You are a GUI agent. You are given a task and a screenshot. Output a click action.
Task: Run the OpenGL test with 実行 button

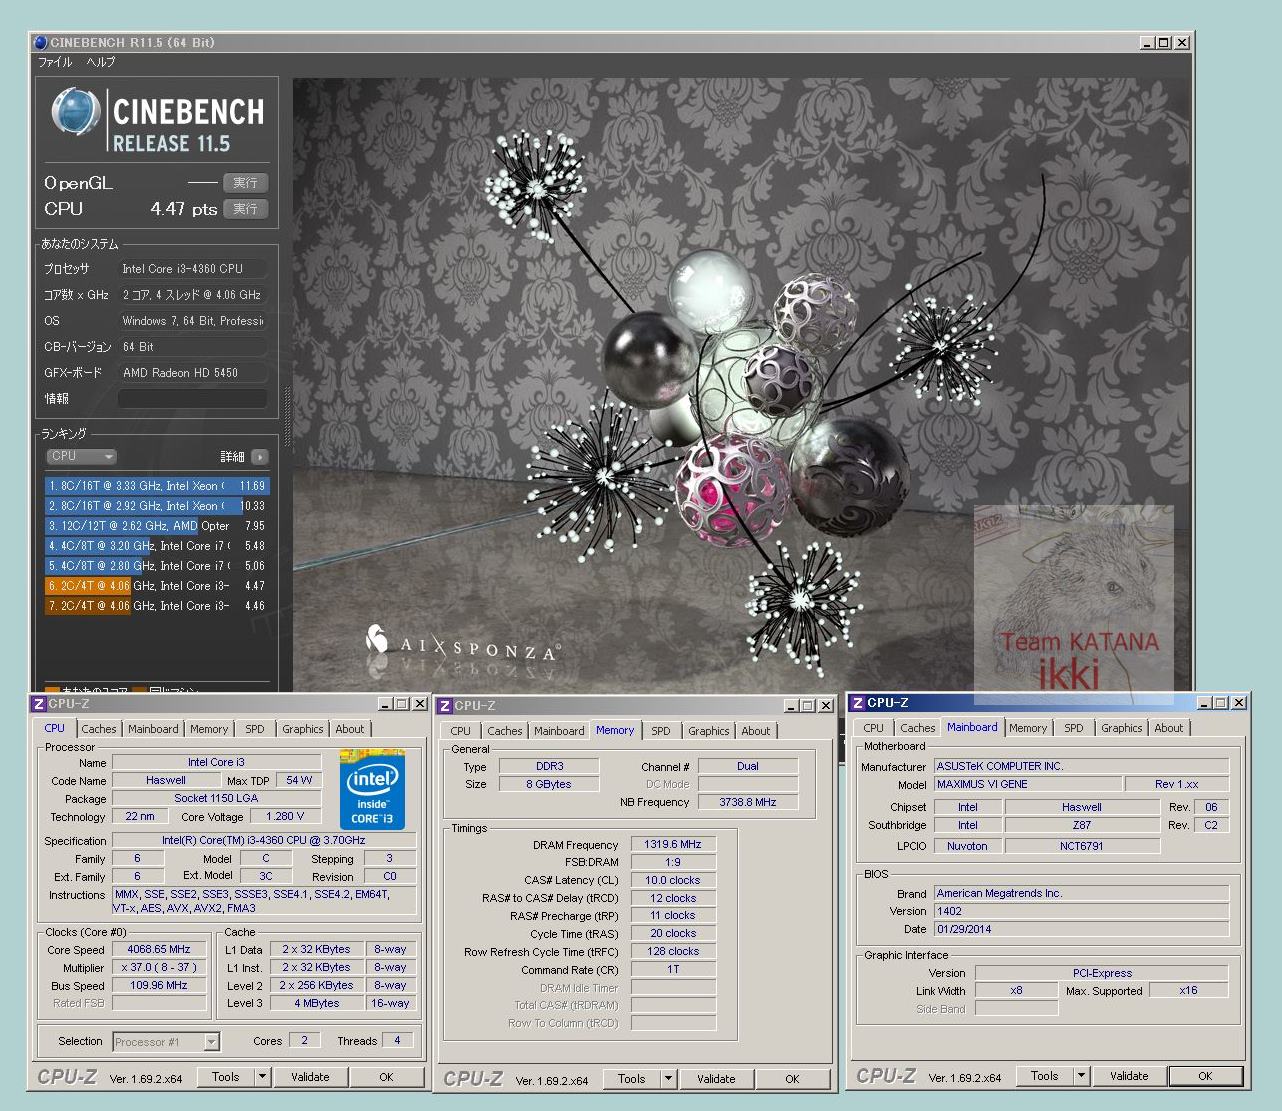pyautogui.click(x=246, y=183)
